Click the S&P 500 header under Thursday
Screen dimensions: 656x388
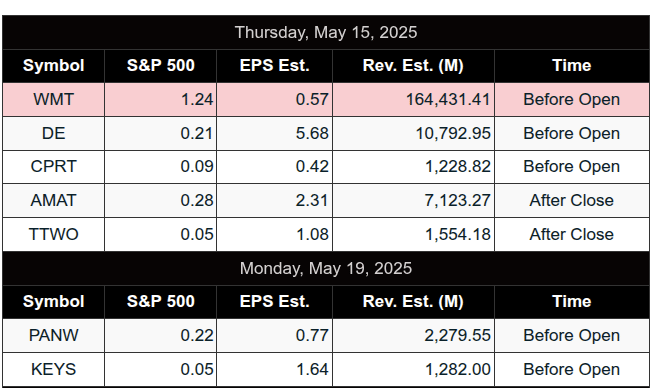[161, 66]
